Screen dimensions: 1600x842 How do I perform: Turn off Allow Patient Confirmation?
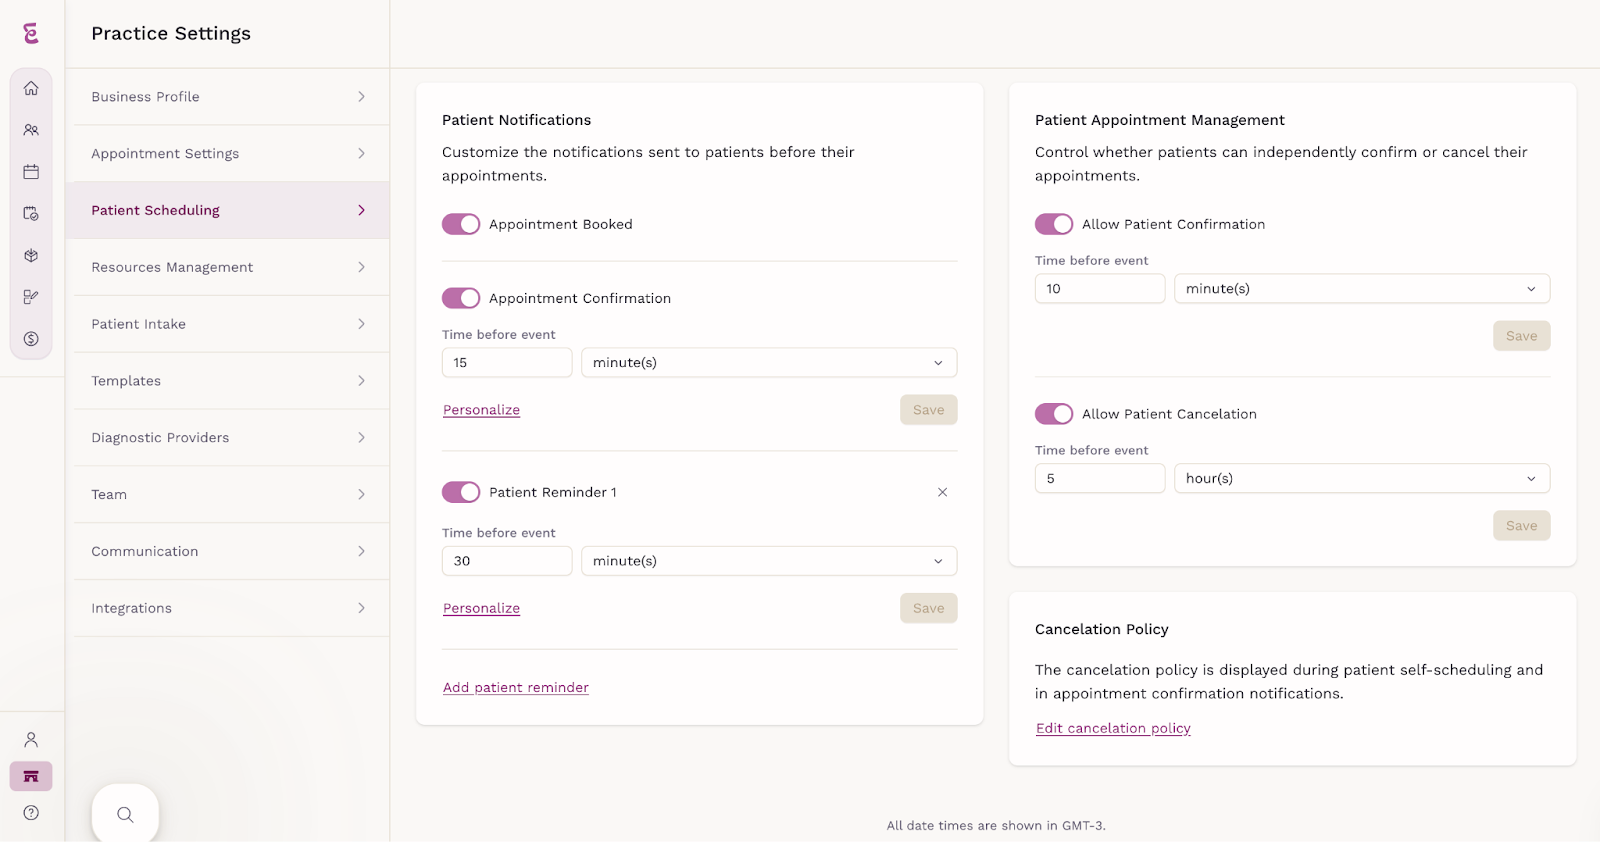(1054, 224)
